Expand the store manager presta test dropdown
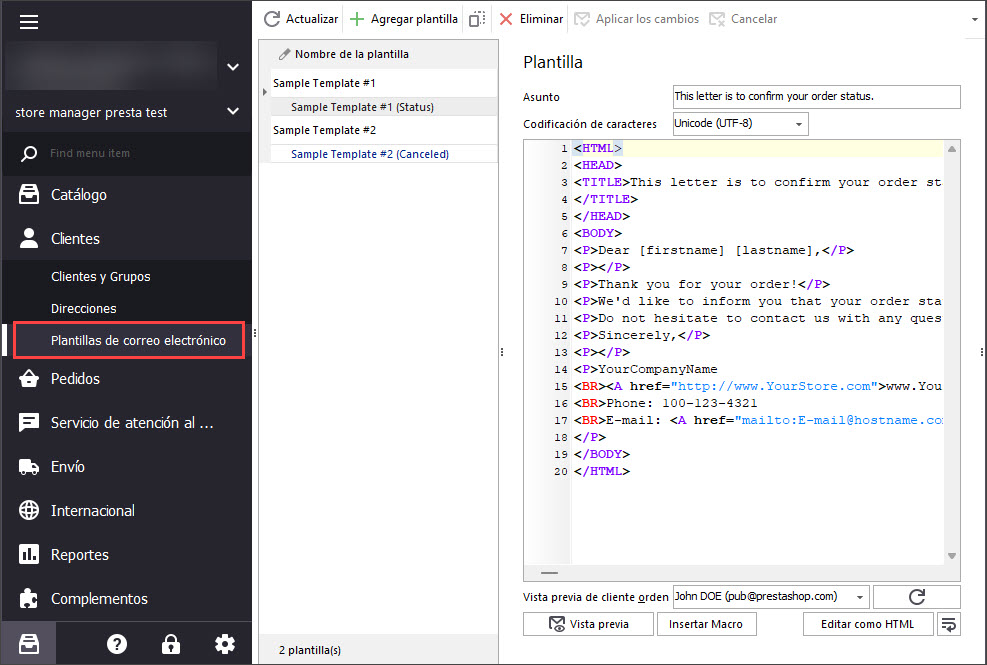The width and height of the screenshot is (987, 665). 233,111
